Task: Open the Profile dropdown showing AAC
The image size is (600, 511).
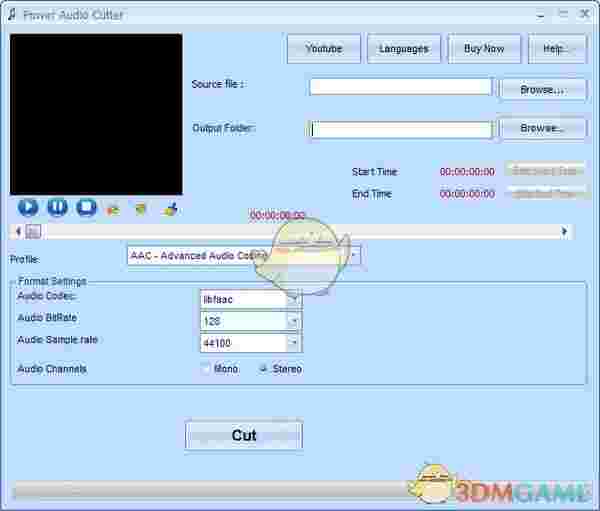Action: point(244,255)
